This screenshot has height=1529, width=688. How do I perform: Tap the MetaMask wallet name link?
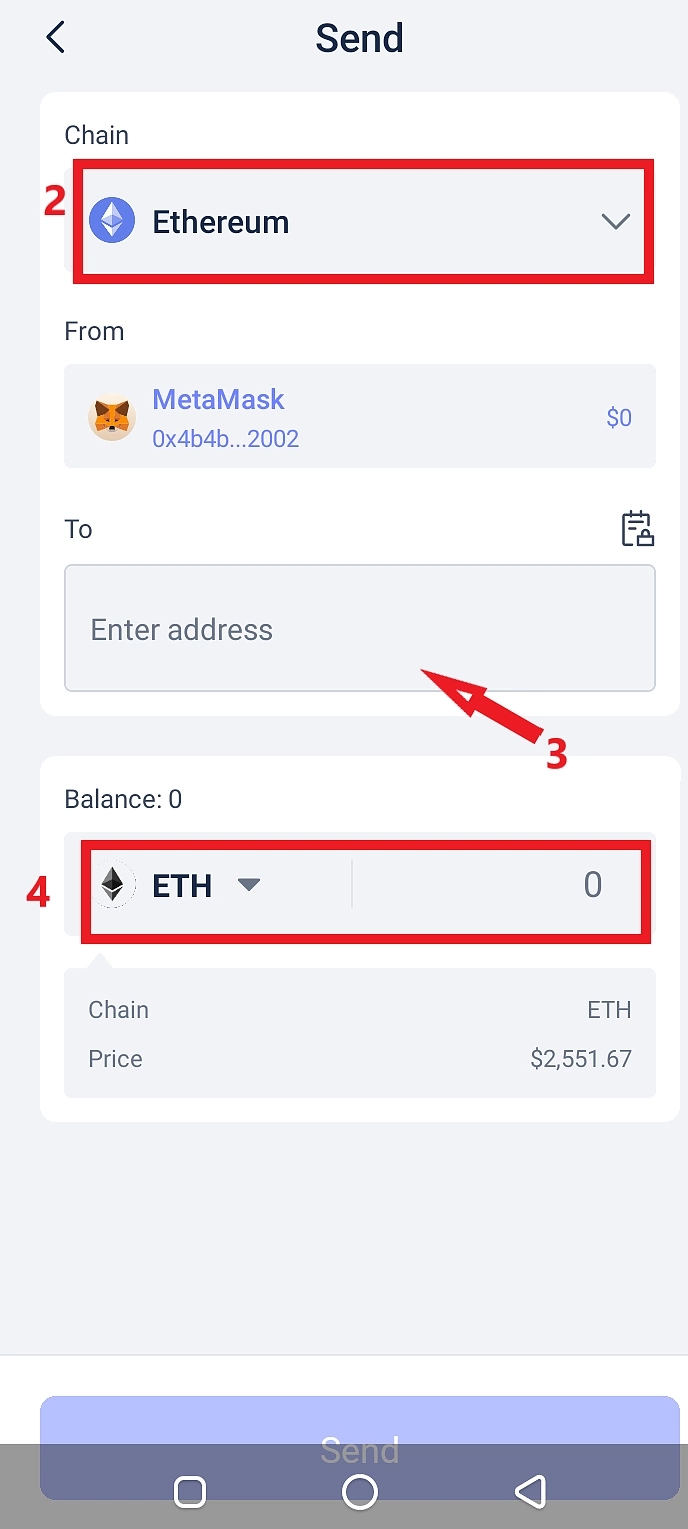[218, 400]
